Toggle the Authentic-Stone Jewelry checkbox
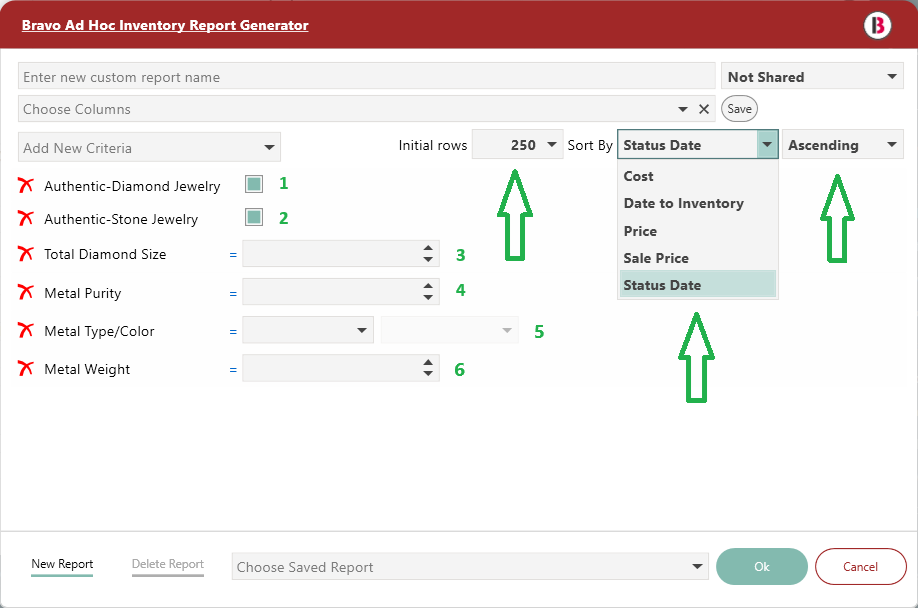This screenshot has width=918, height=608. (254, 217)
